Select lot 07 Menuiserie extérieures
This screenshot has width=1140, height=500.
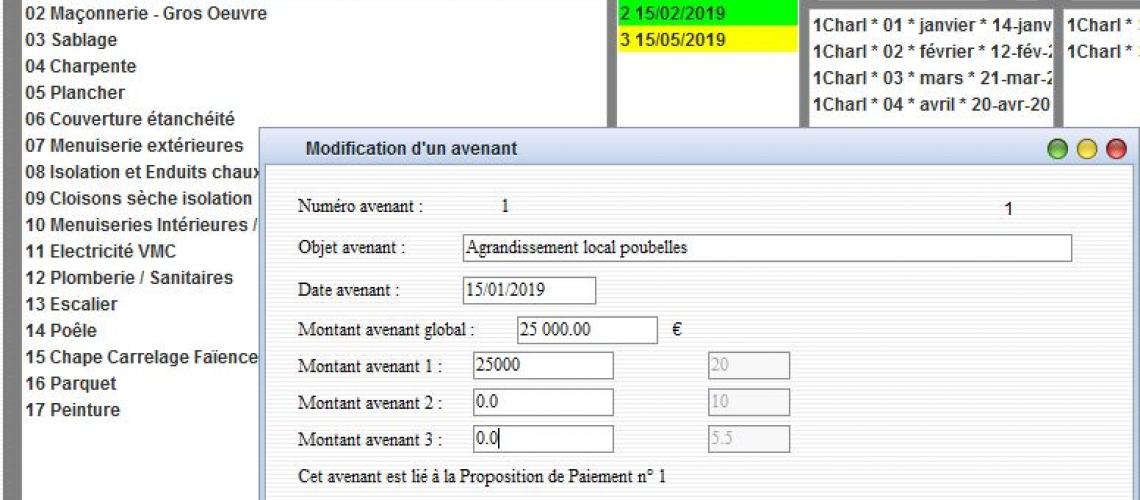point(135,145)
